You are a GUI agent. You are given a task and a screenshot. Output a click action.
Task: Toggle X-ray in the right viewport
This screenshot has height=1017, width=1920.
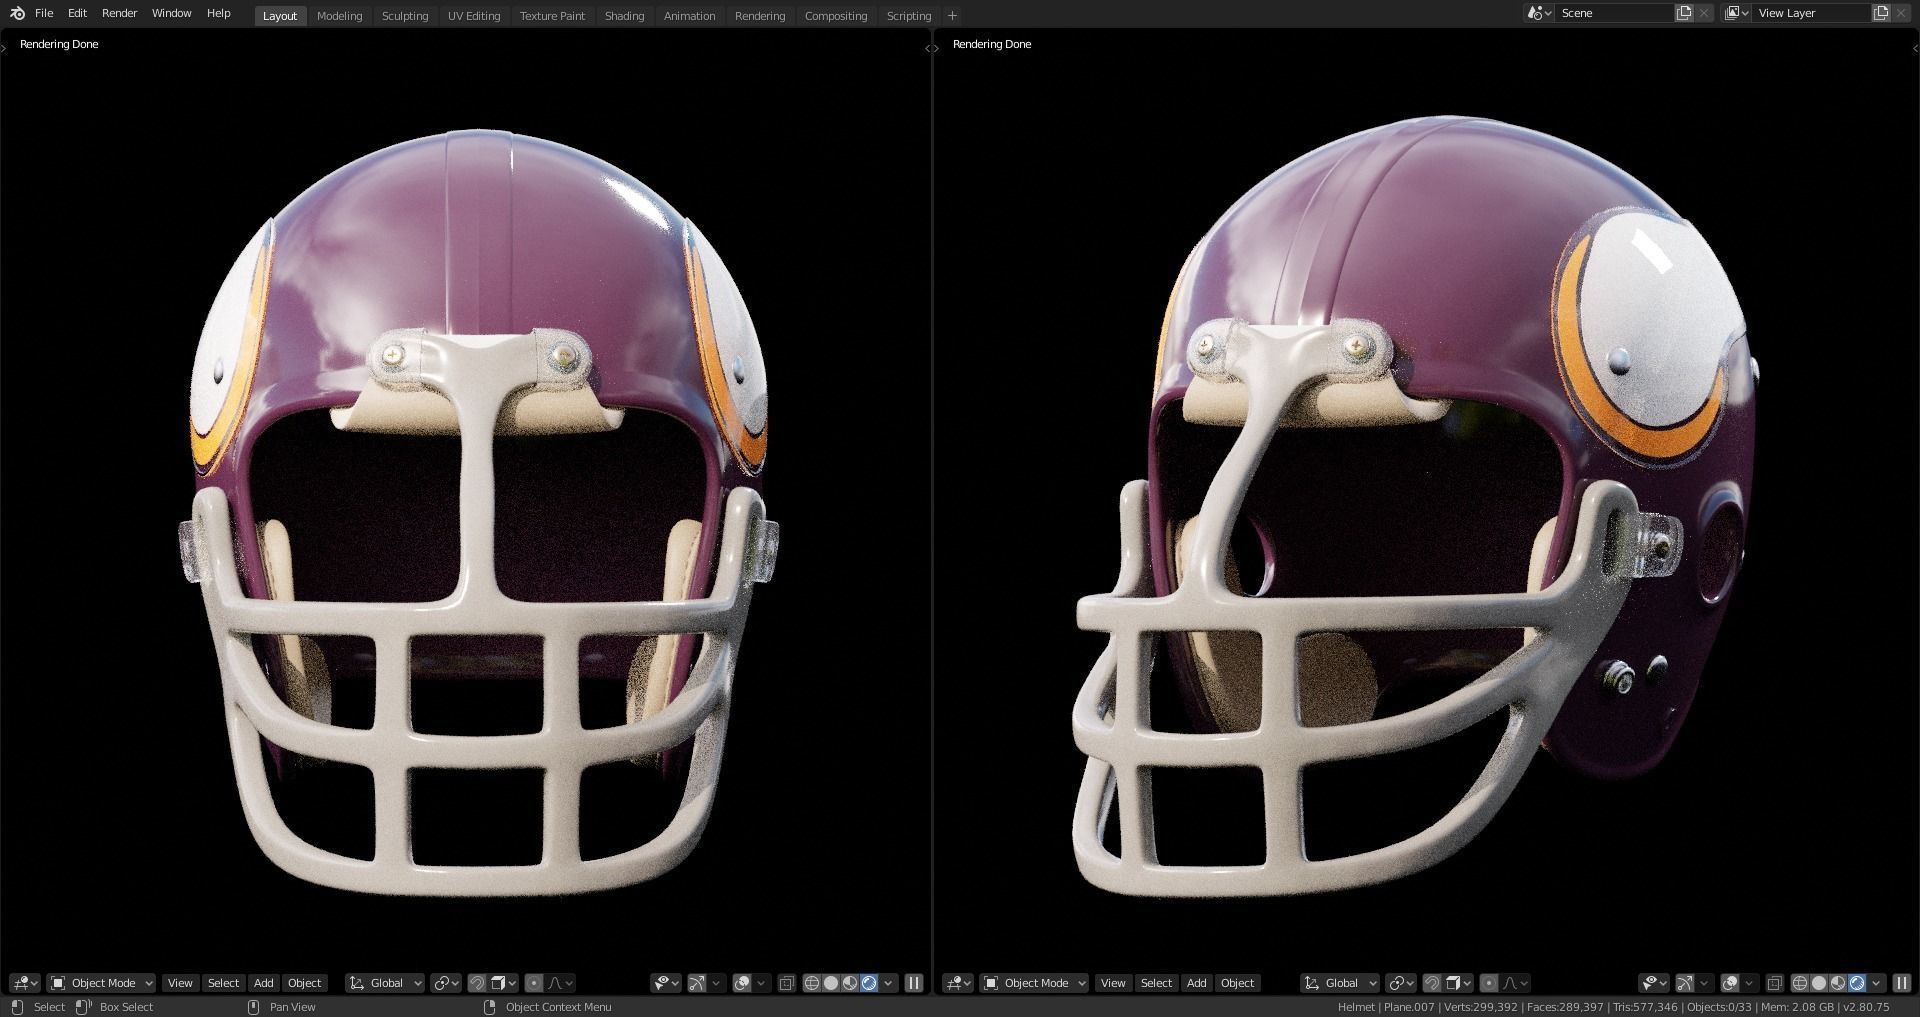point(1774,983)
